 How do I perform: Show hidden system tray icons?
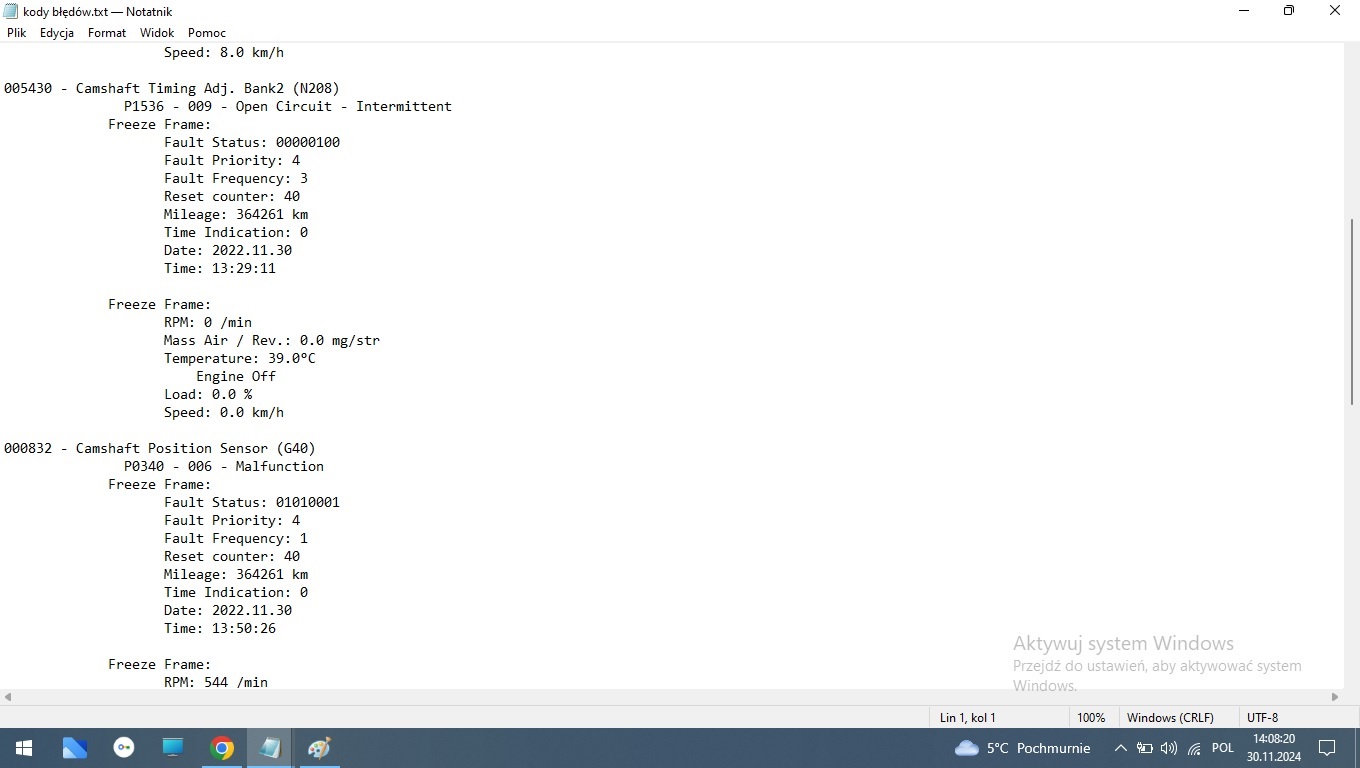click(1121, 748)
